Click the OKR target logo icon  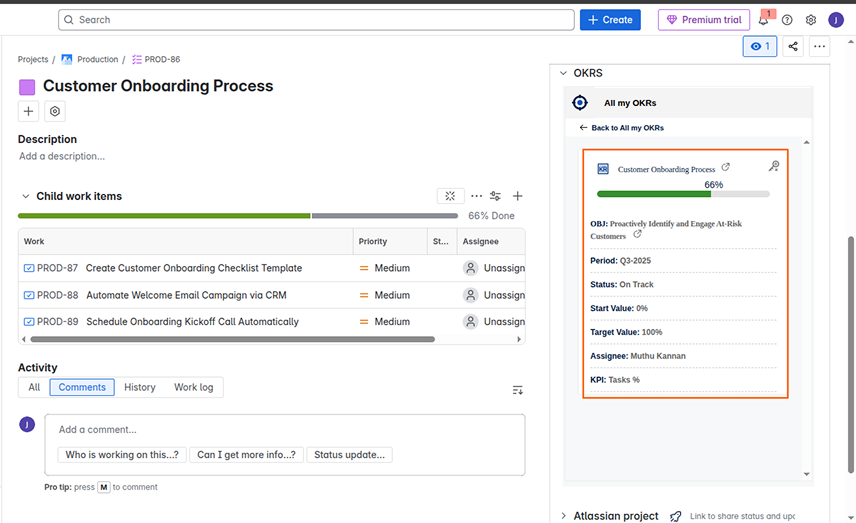tap(580, 103)
